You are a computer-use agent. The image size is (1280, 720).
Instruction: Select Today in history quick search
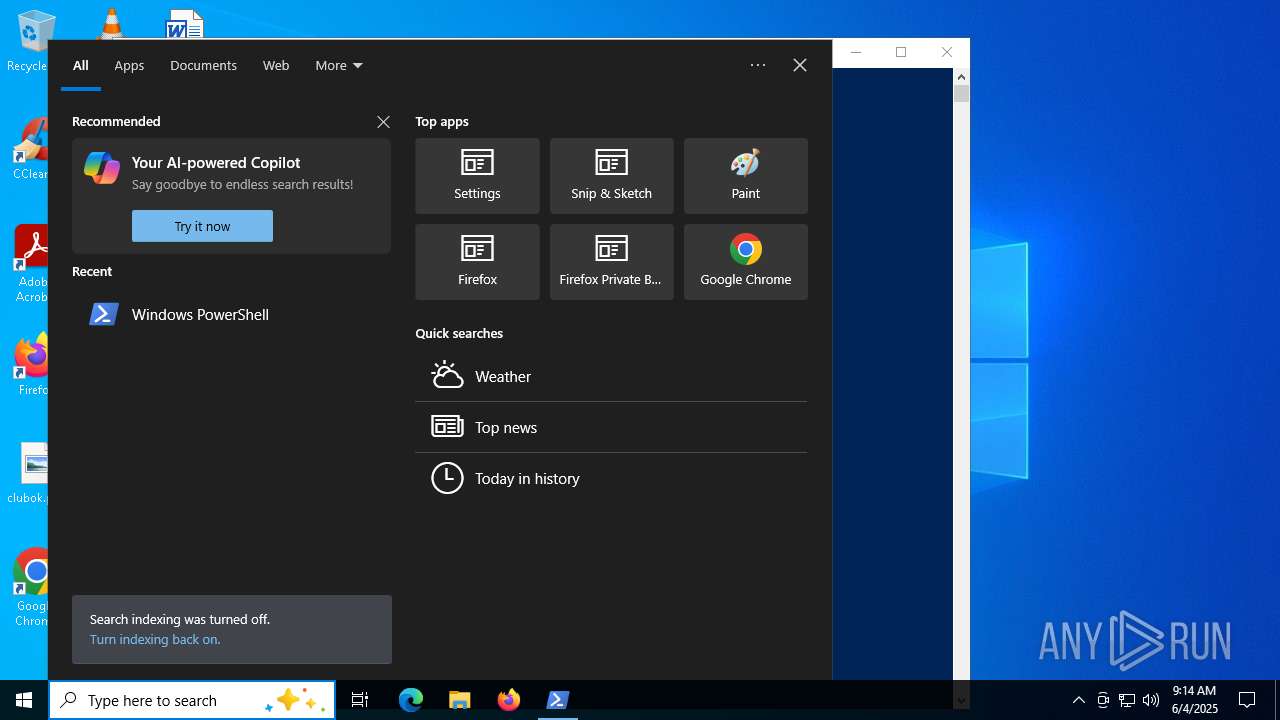coord(611,478)
